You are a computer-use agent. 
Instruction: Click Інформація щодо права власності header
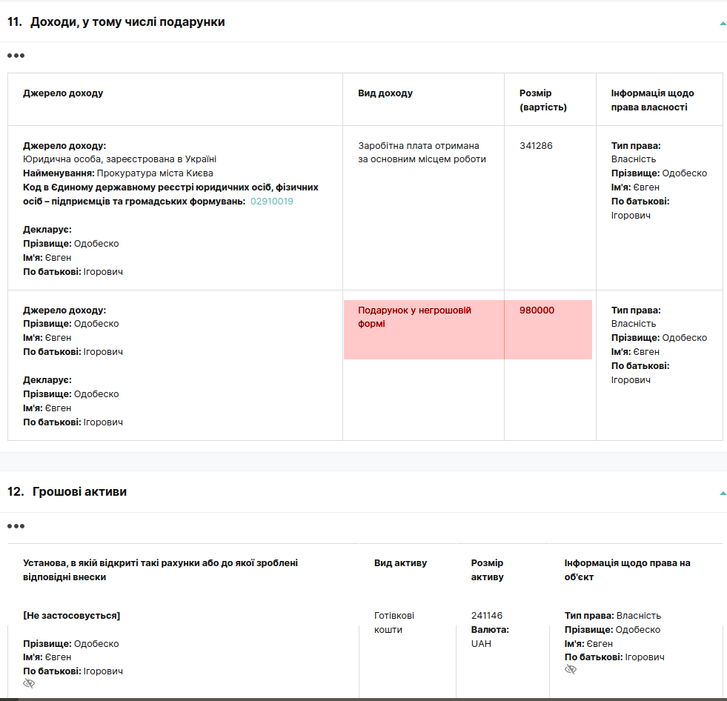click(652, 100)
